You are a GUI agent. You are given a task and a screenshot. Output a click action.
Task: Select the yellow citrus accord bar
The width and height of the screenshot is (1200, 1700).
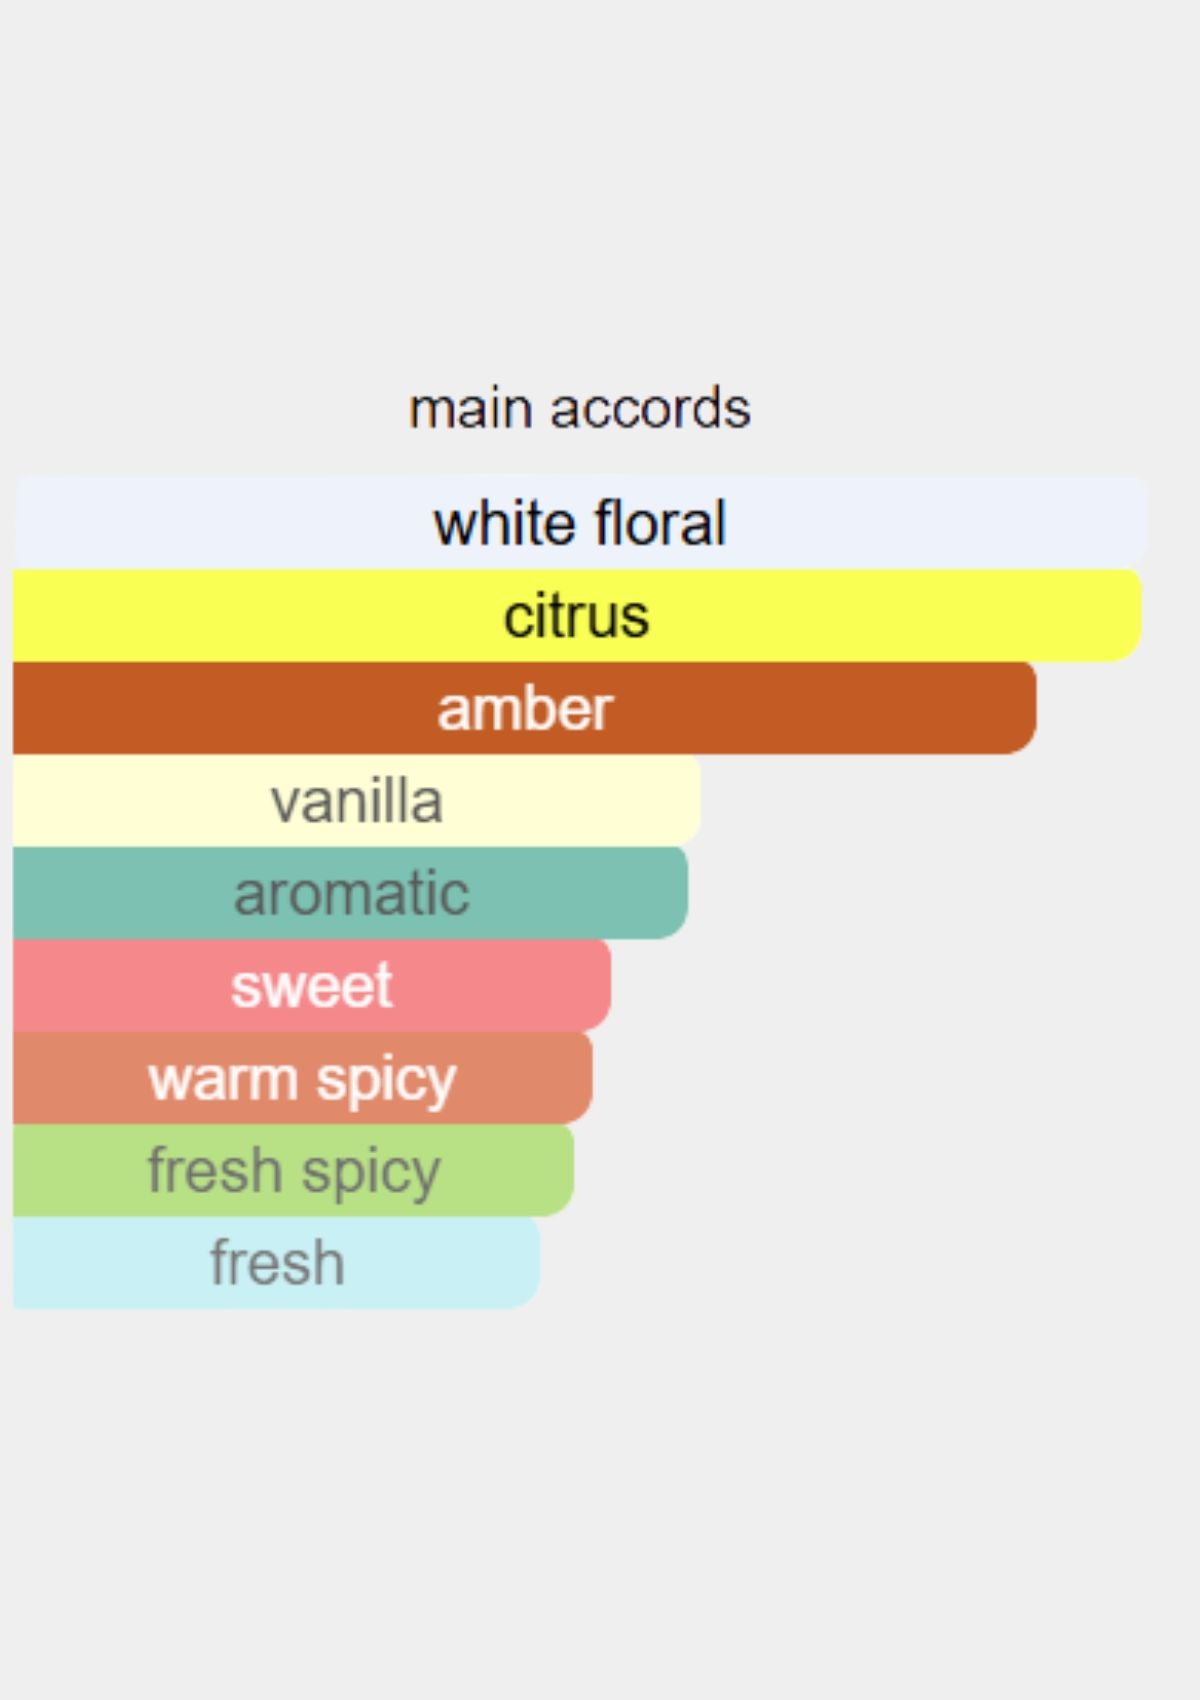coord(577,614)
